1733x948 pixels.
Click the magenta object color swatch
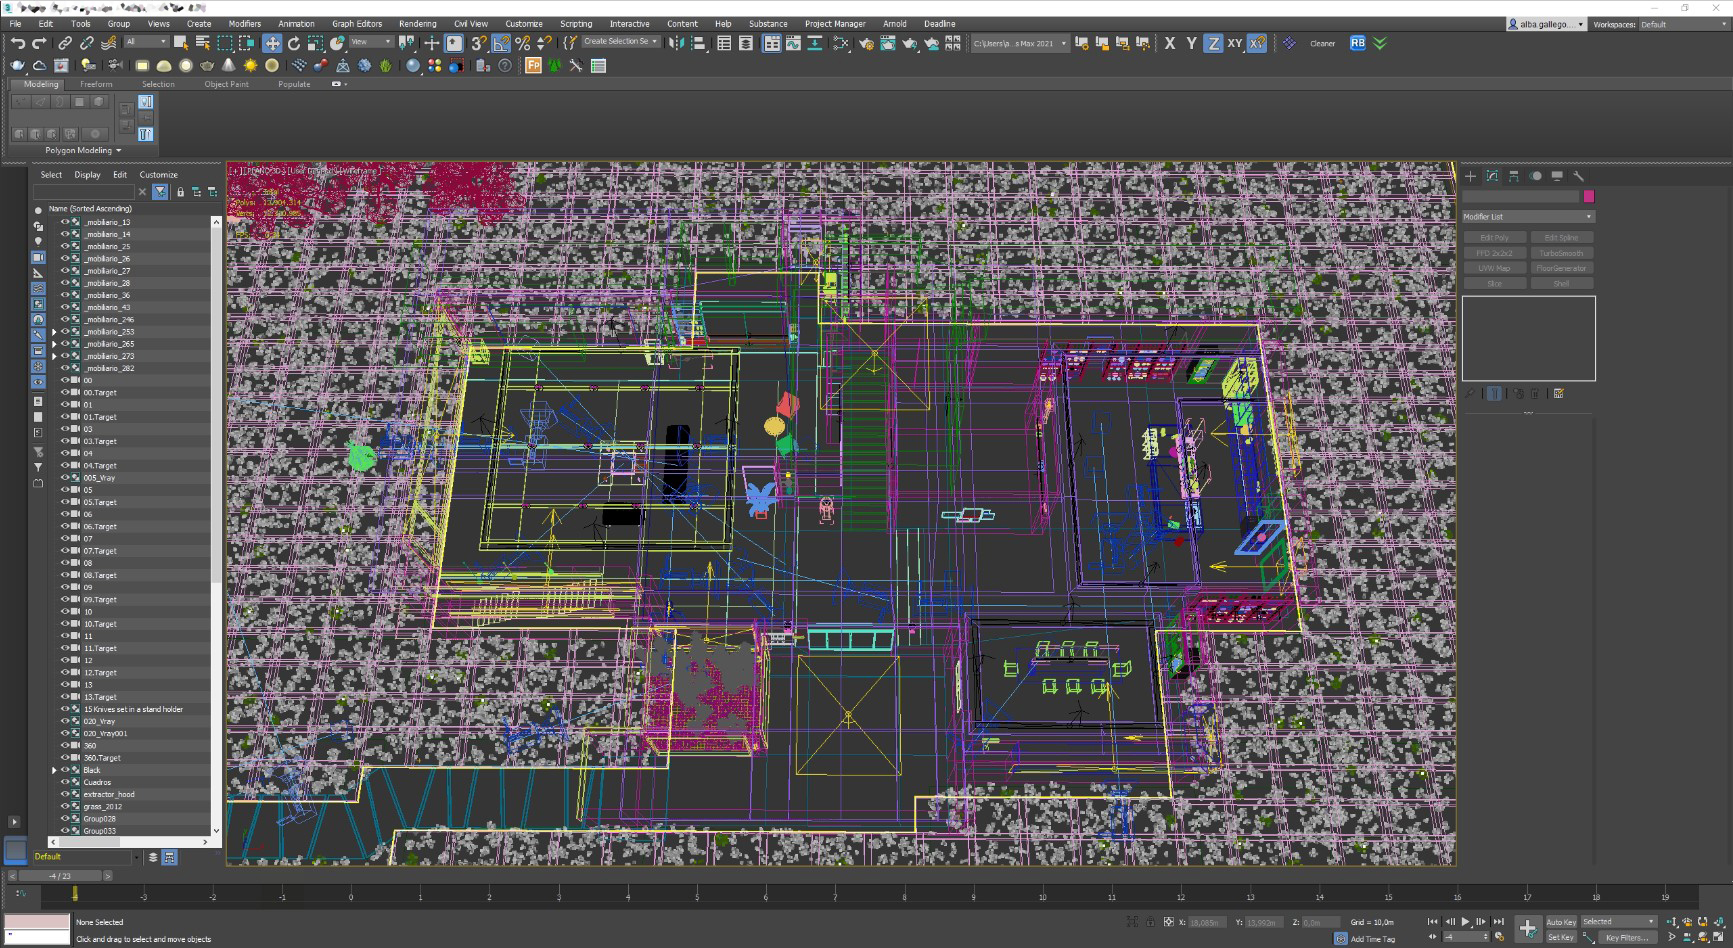pyautogui.click(x=1589, y=196)
